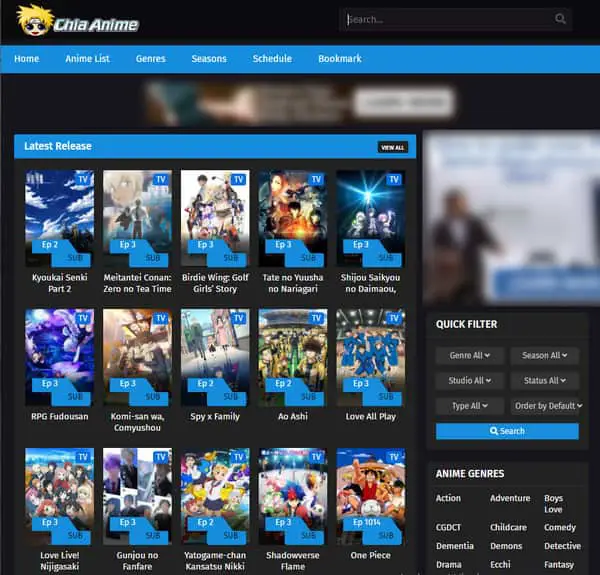Open the Seasons menu item
This screenshot has height=575, width=600.
point(209,59)
